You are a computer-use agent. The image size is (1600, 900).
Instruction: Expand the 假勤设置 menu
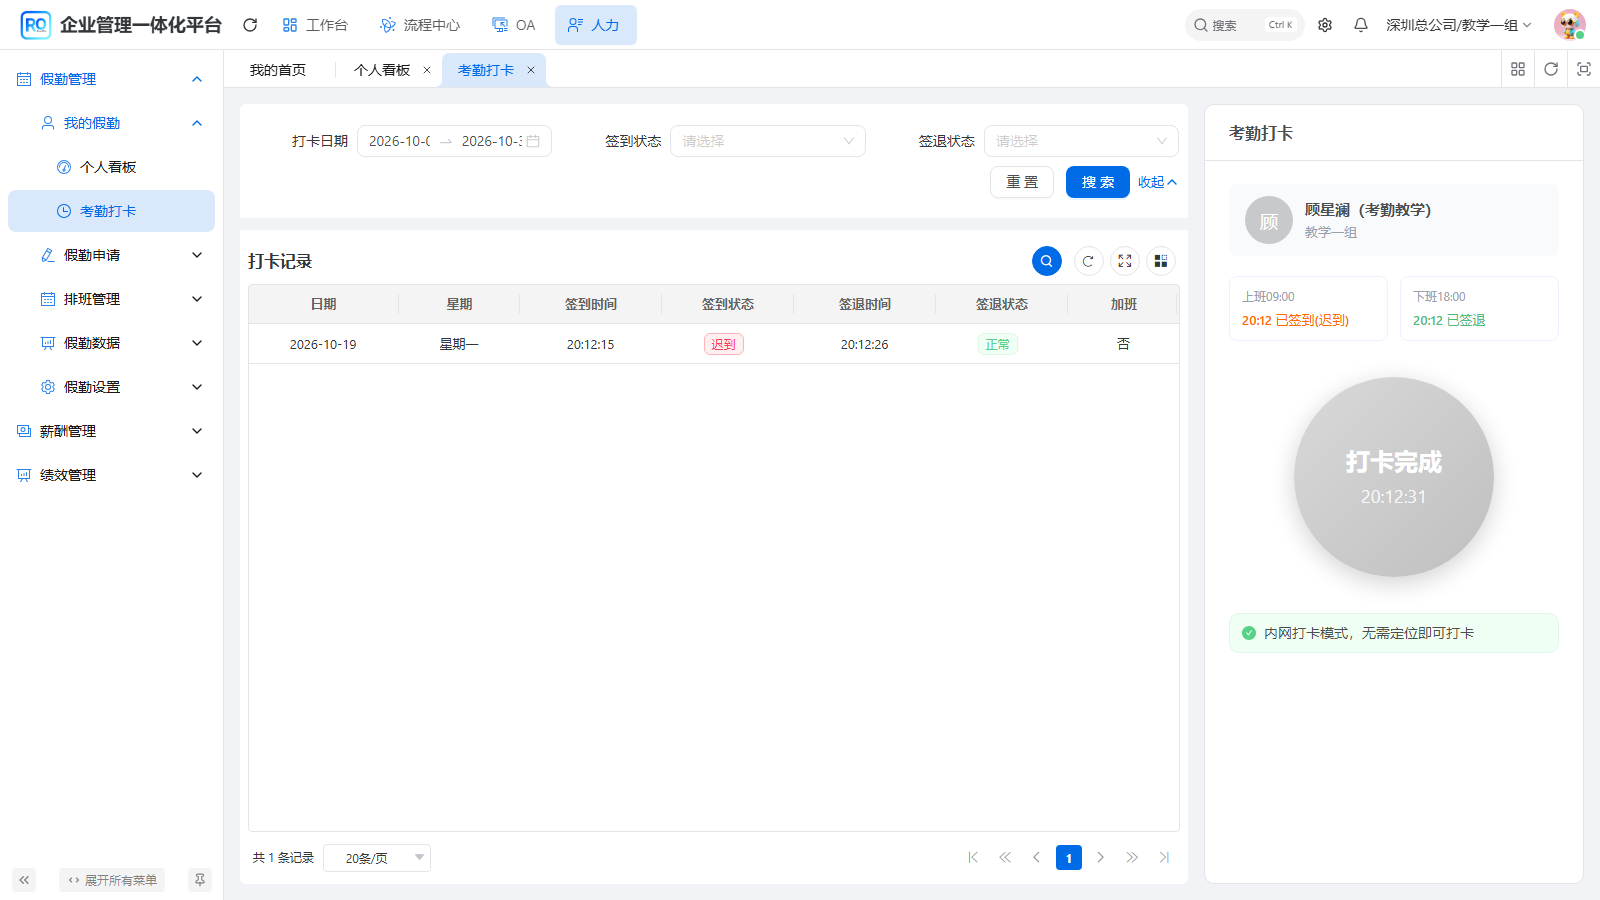pos(111,387)
